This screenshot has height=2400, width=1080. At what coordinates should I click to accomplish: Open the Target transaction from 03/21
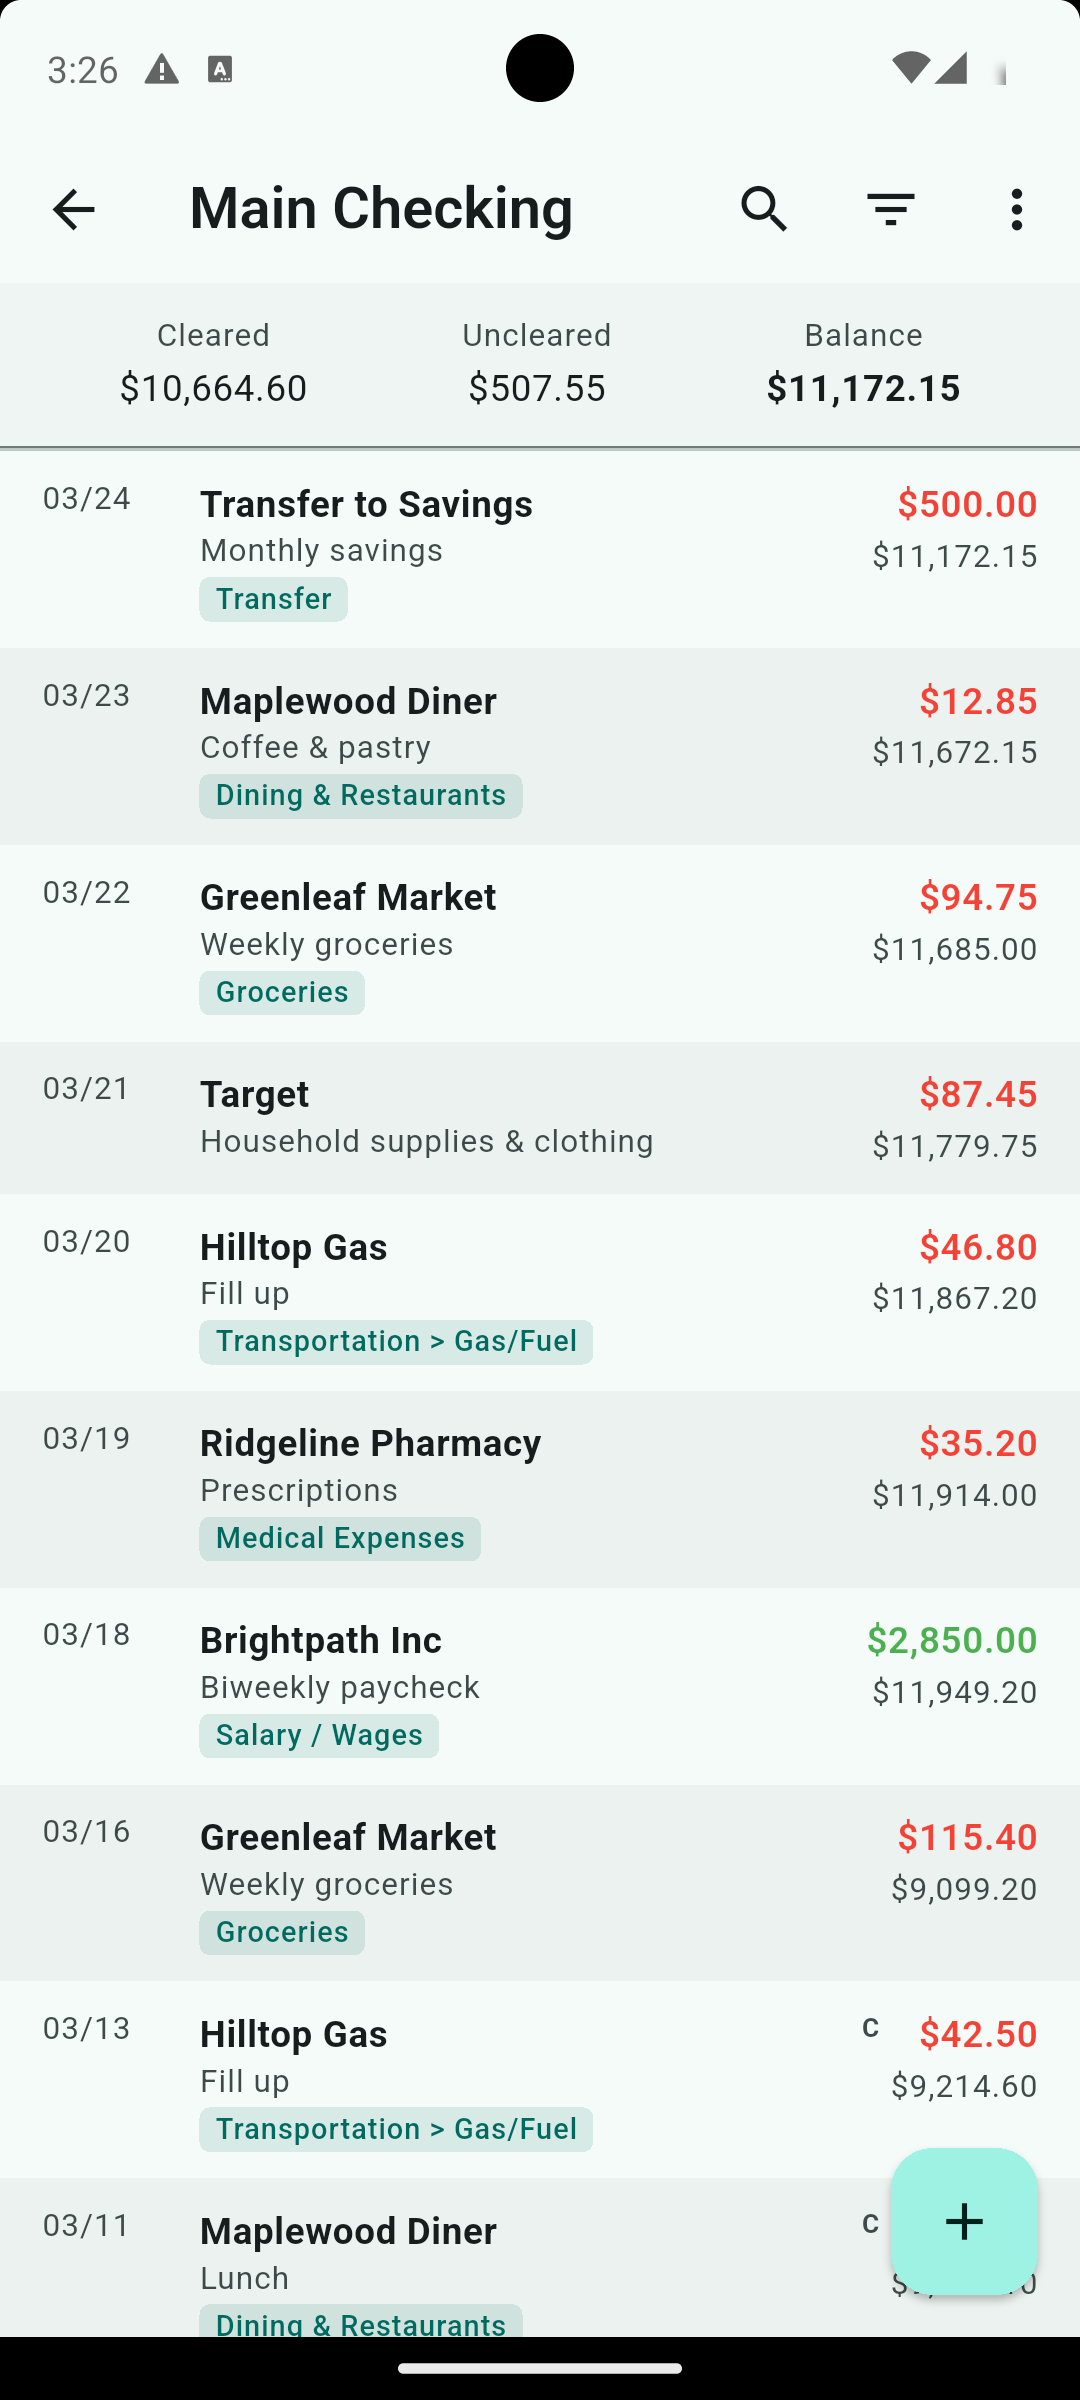[540, 1117]
